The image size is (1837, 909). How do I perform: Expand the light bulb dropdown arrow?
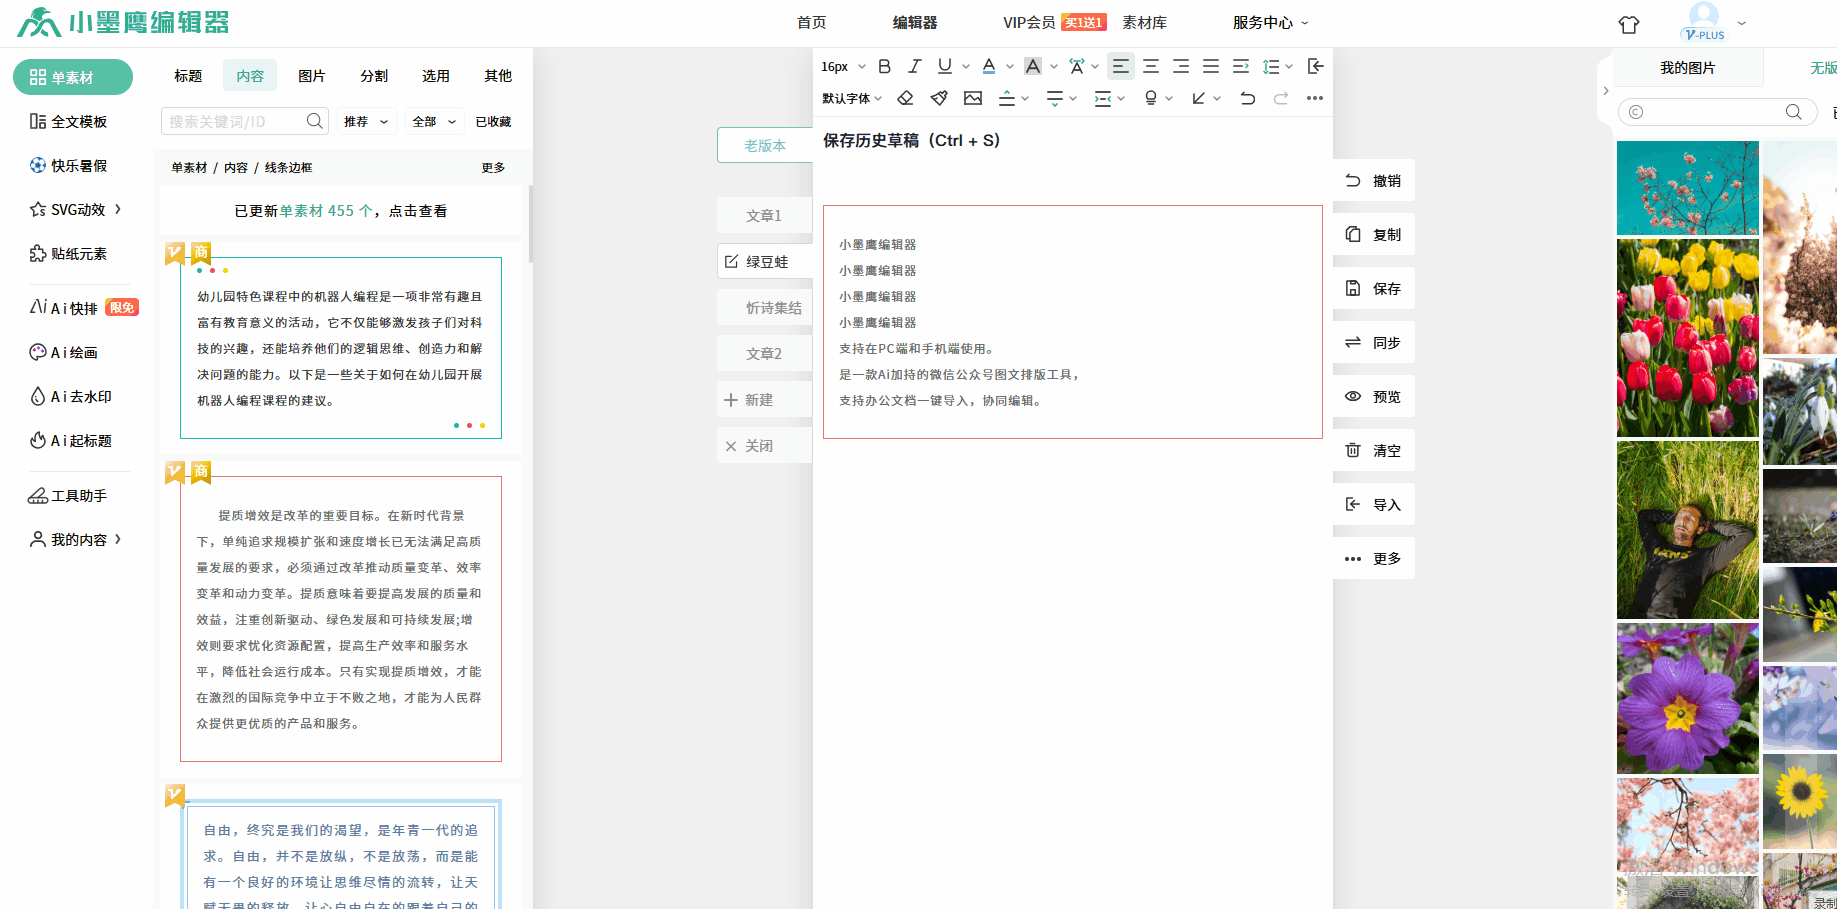tap(1169, 98)
